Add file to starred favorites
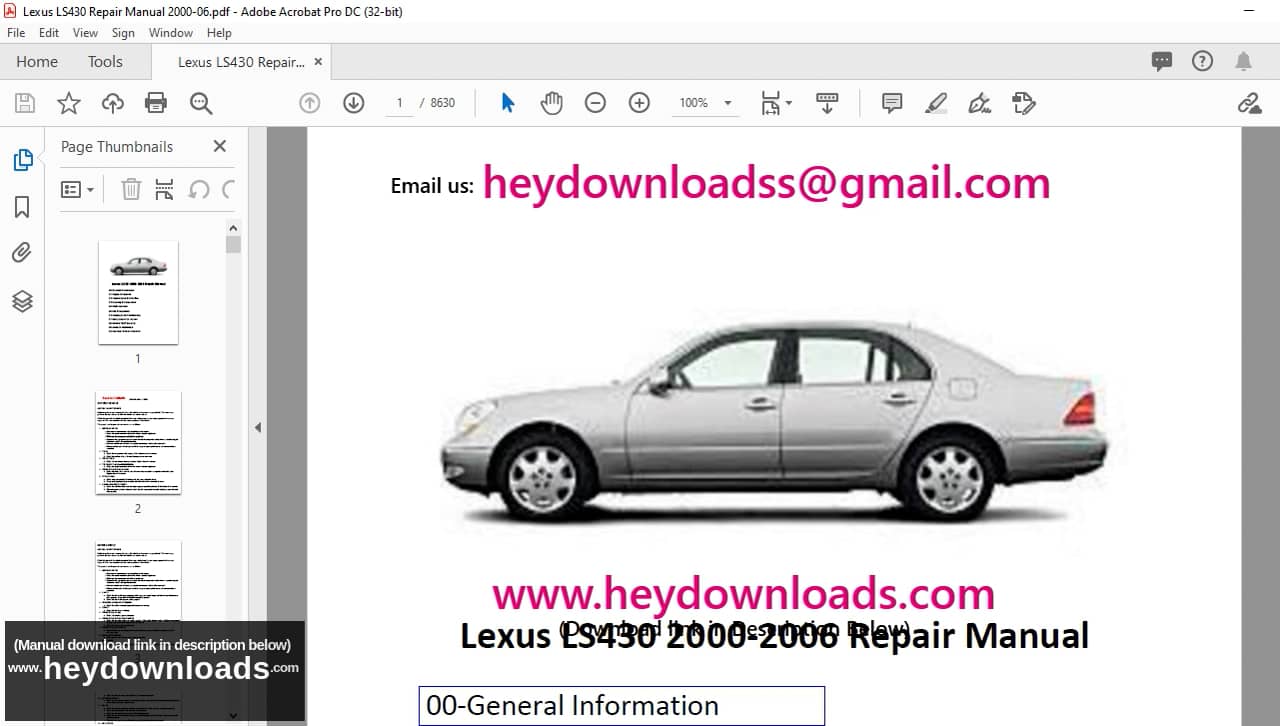 click(x=68, y=103)
